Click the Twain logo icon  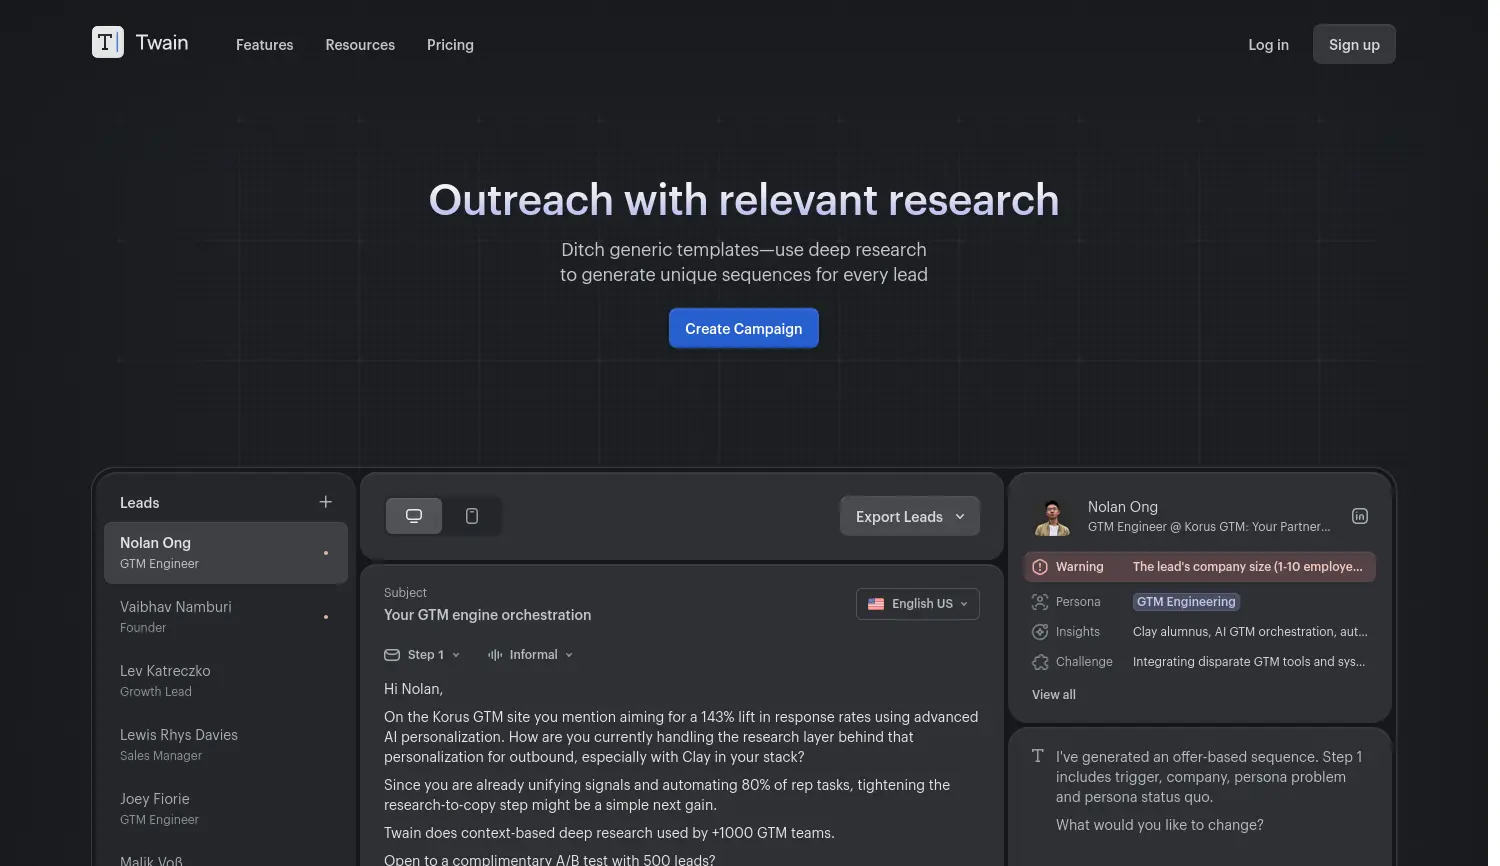108,42
